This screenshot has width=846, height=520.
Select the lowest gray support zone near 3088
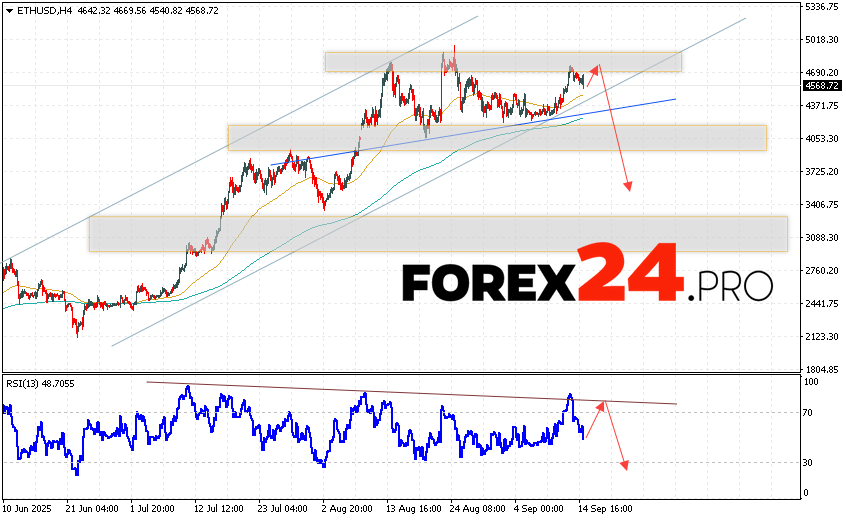(437, 233)
